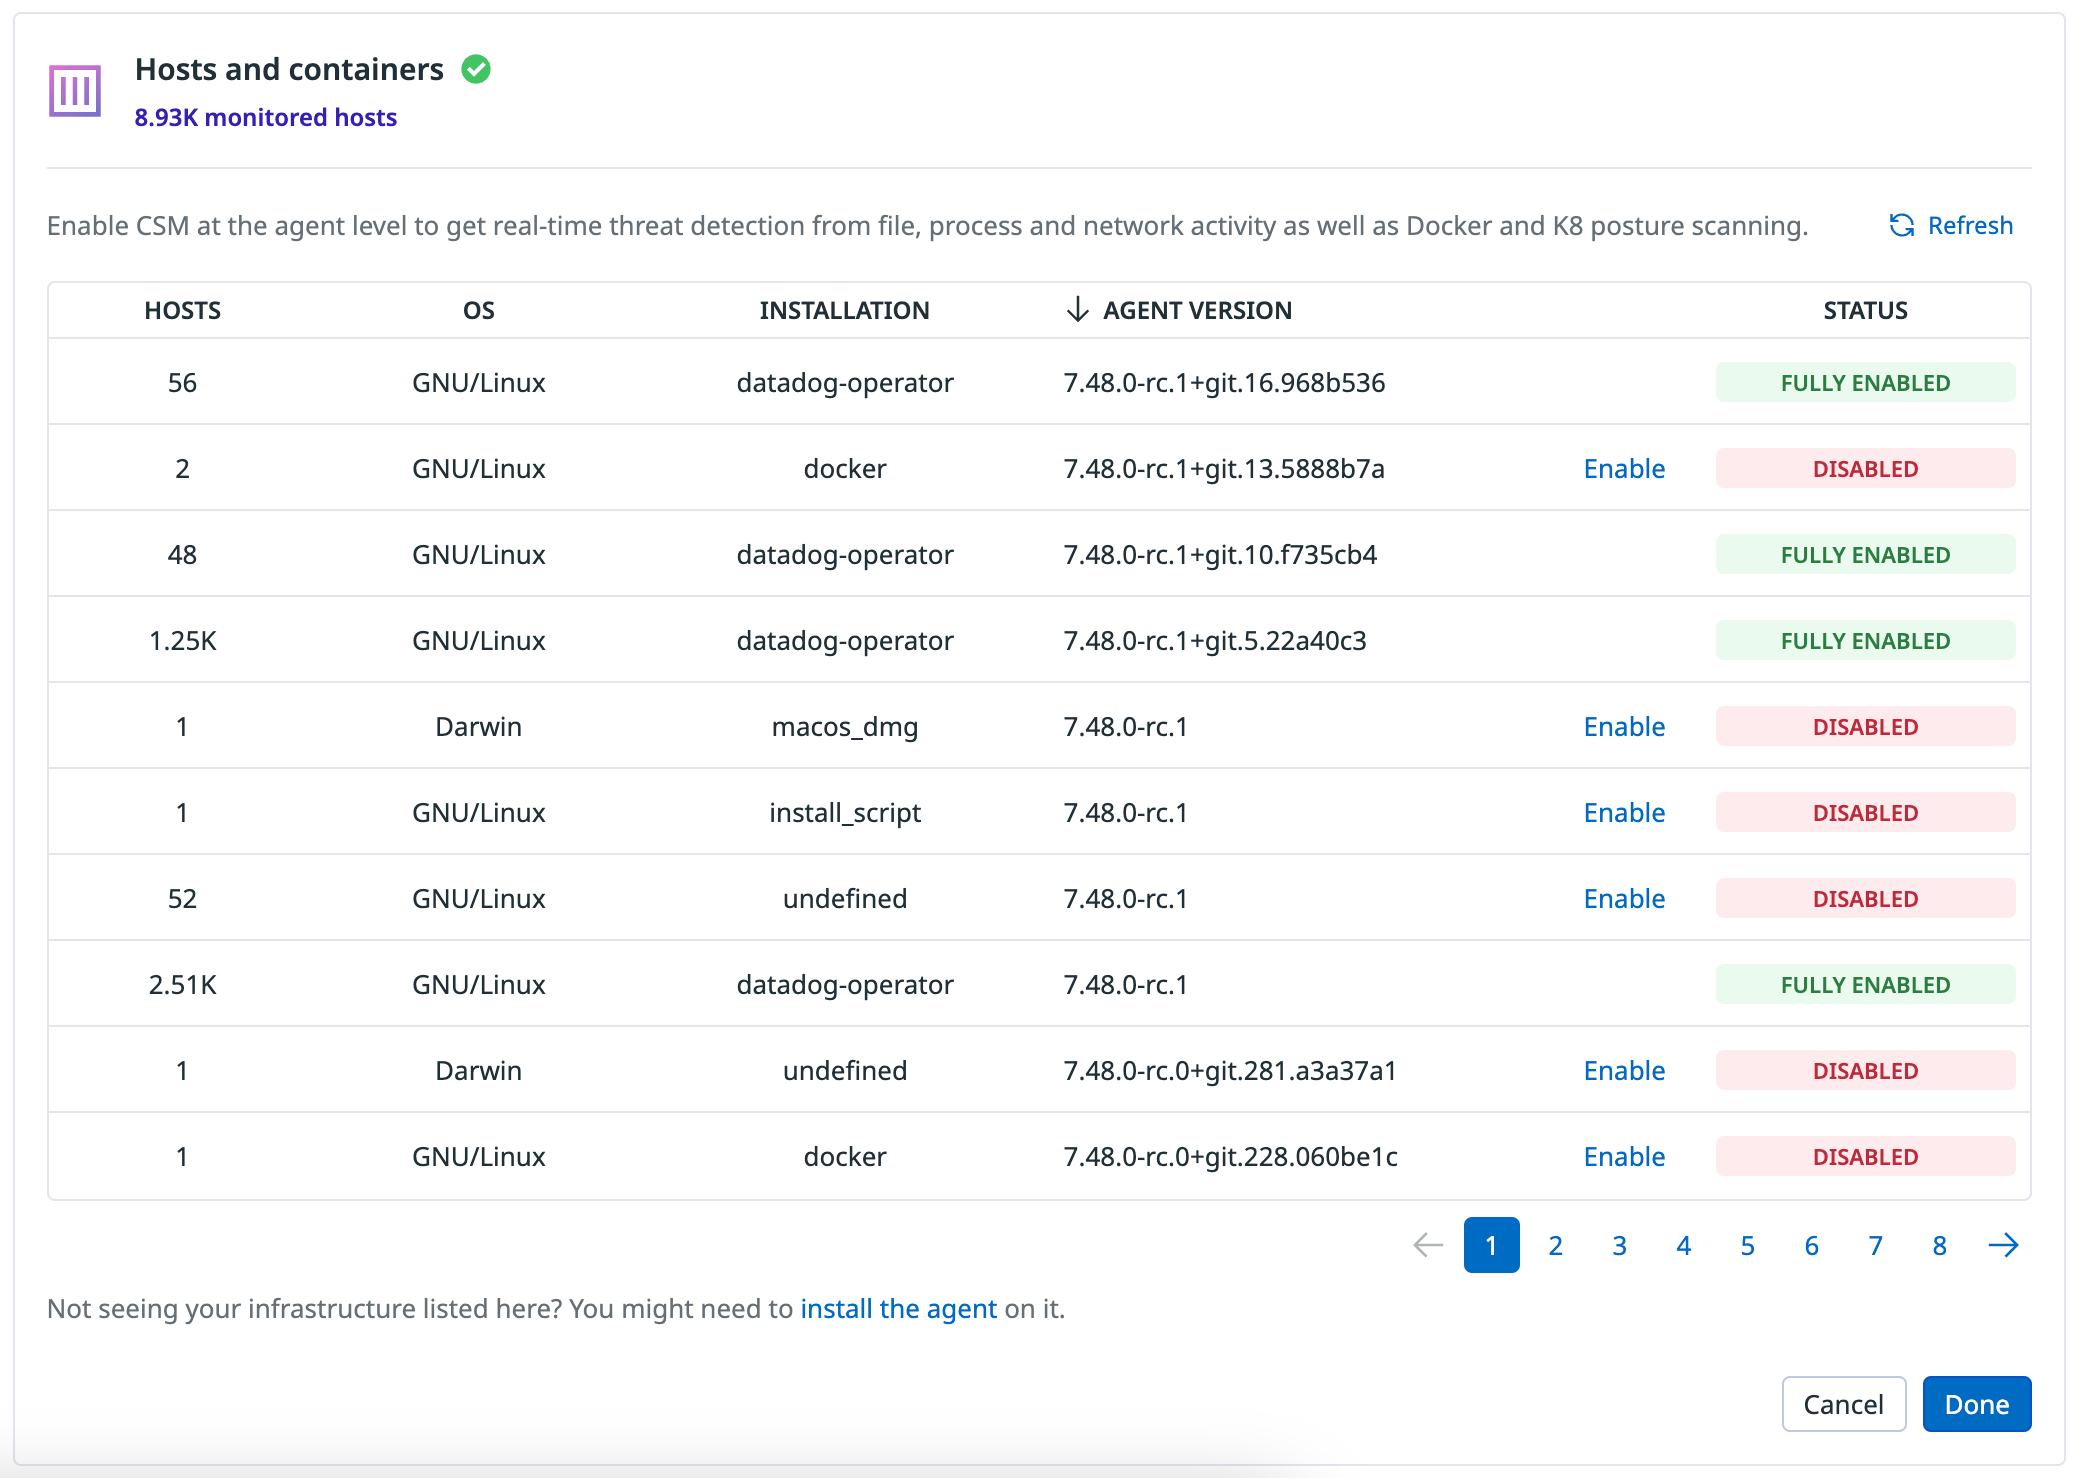Enable CSM for macos_dmg Darwin host
This screenshot has height=1478, width=2080.
[1624, 727]
